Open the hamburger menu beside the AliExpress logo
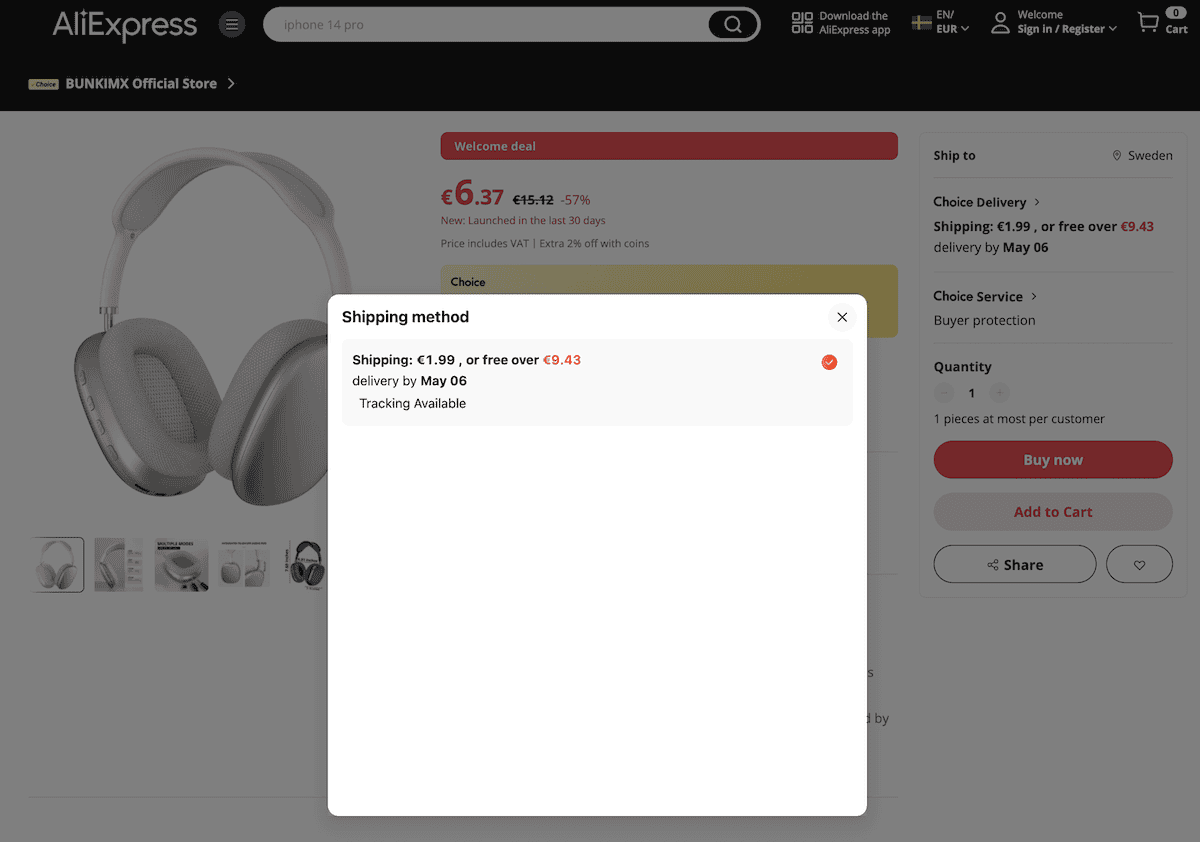 click(x=232, y=24)
